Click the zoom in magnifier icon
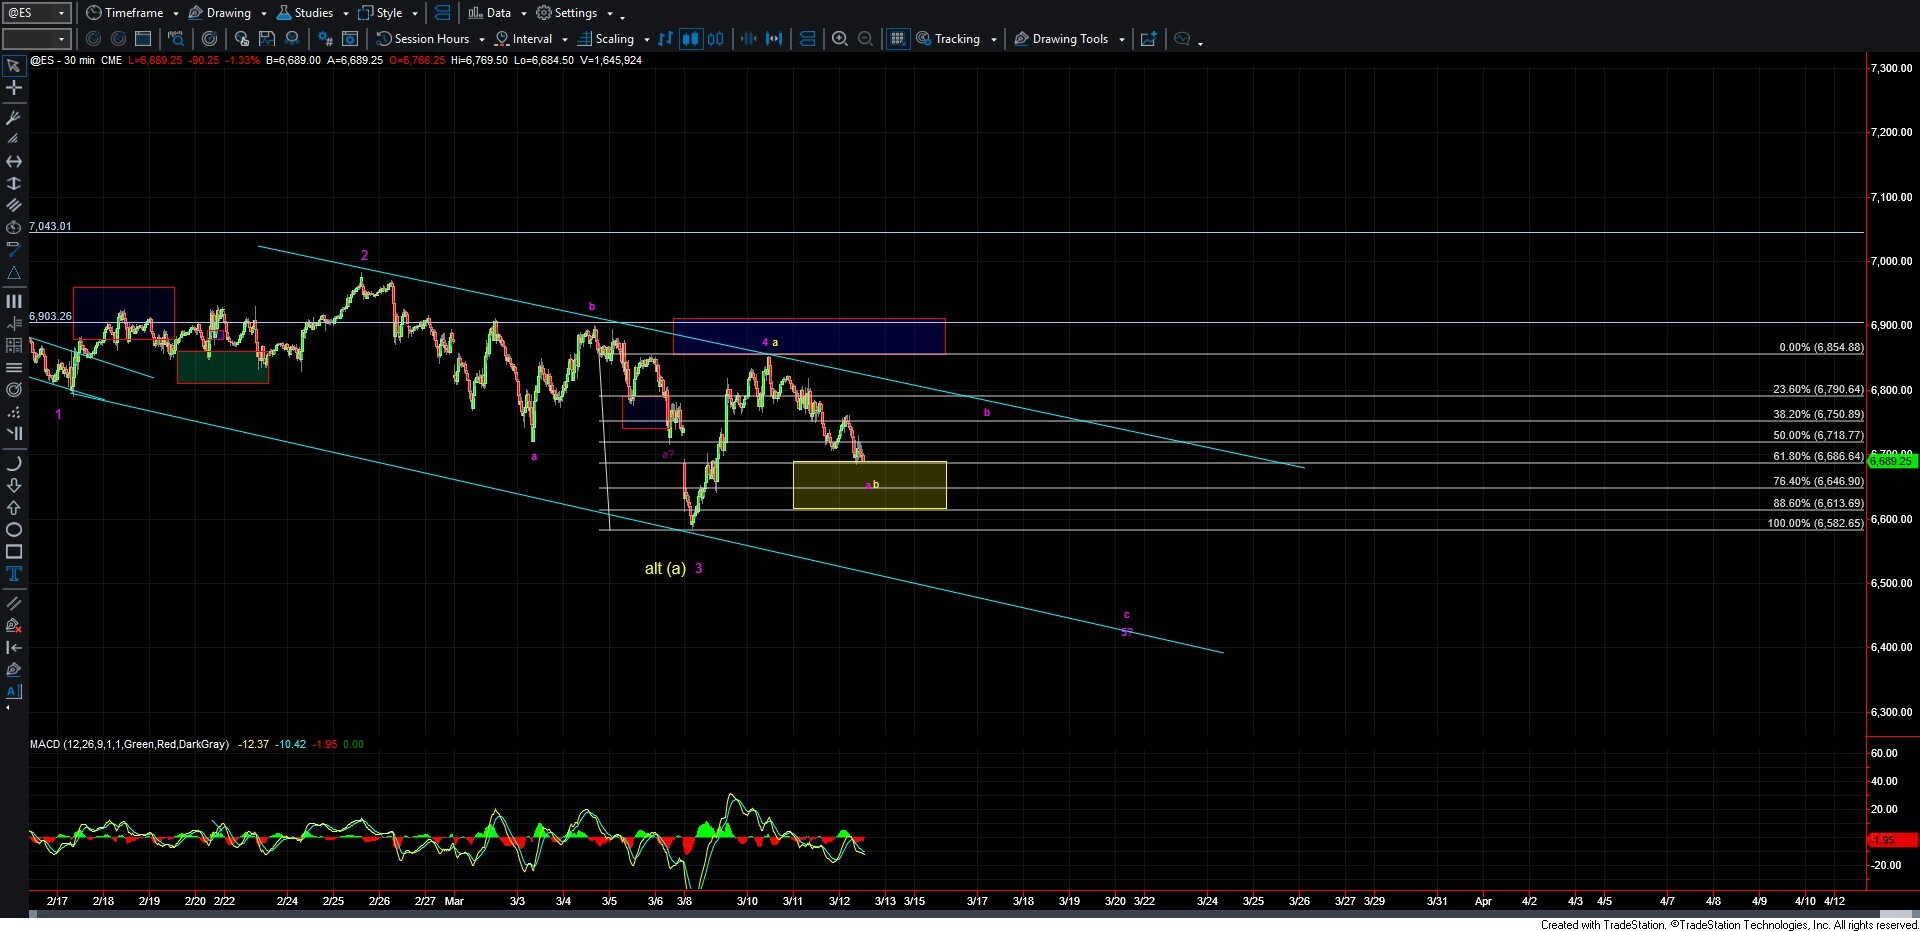 click(840, 39)
